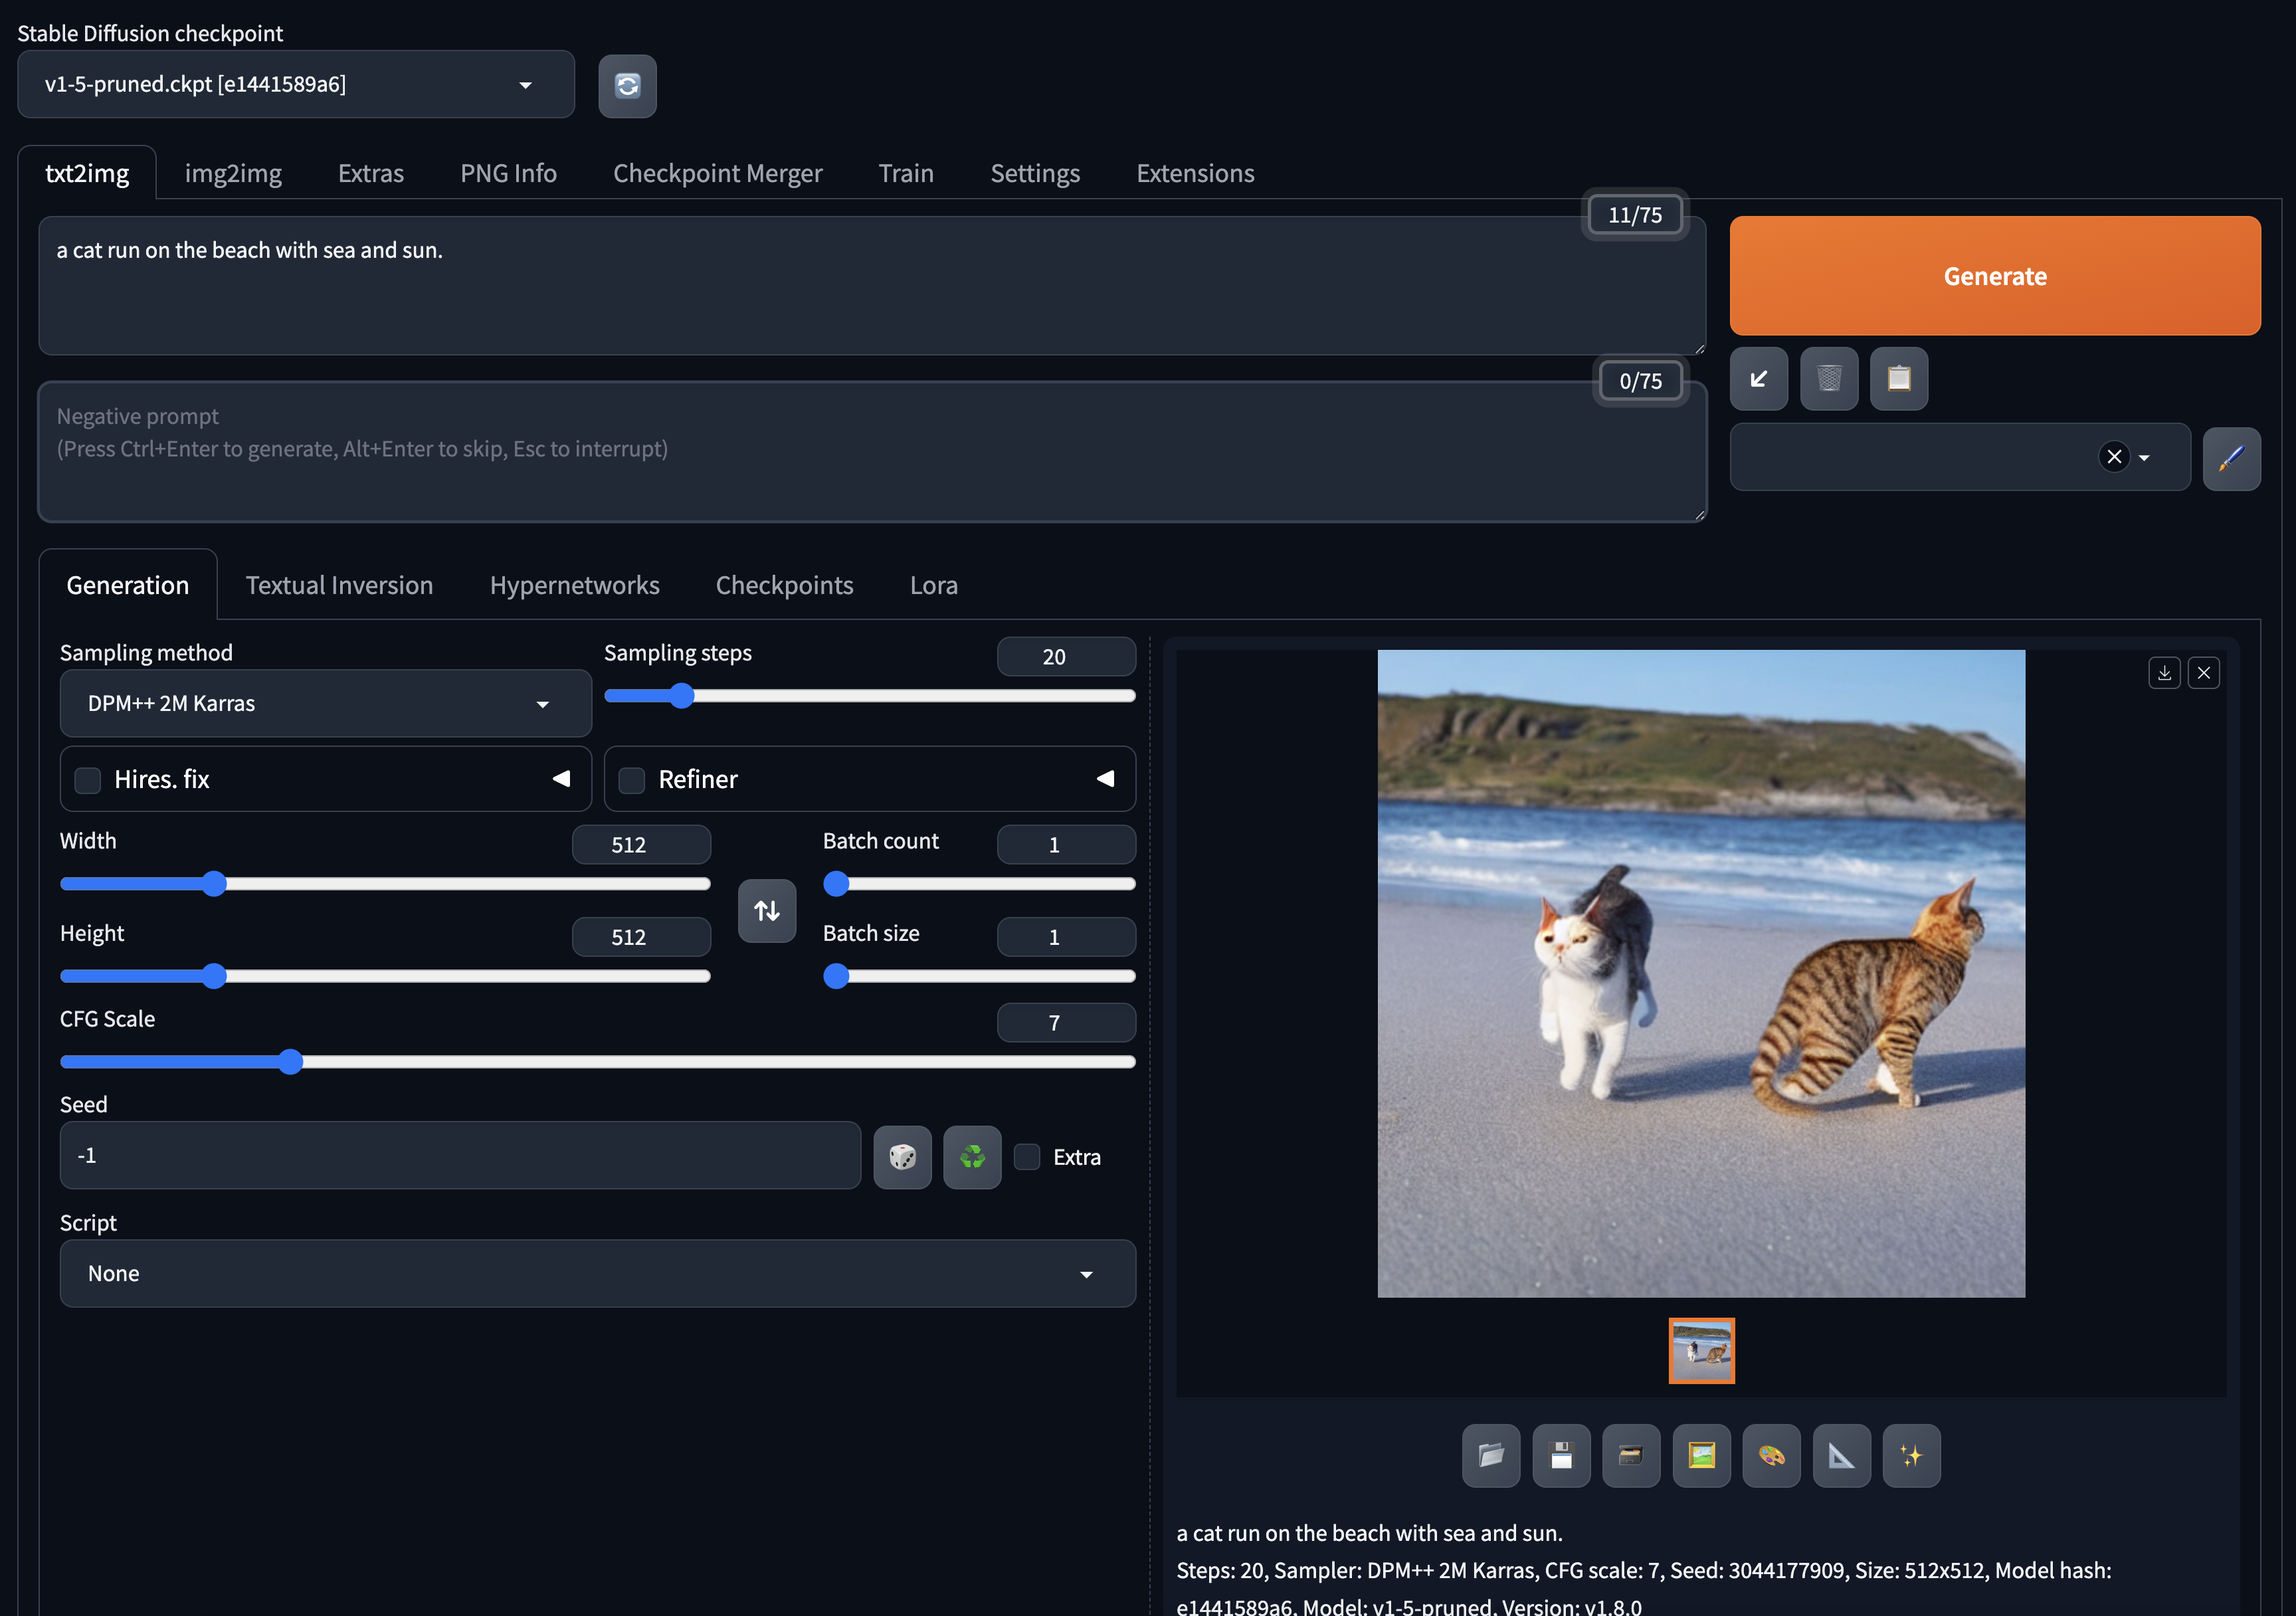Open the Stable Diffusion checkpoint dropdown
This screenshot has width=2296, height=1616.
click(x=295, y=85)
